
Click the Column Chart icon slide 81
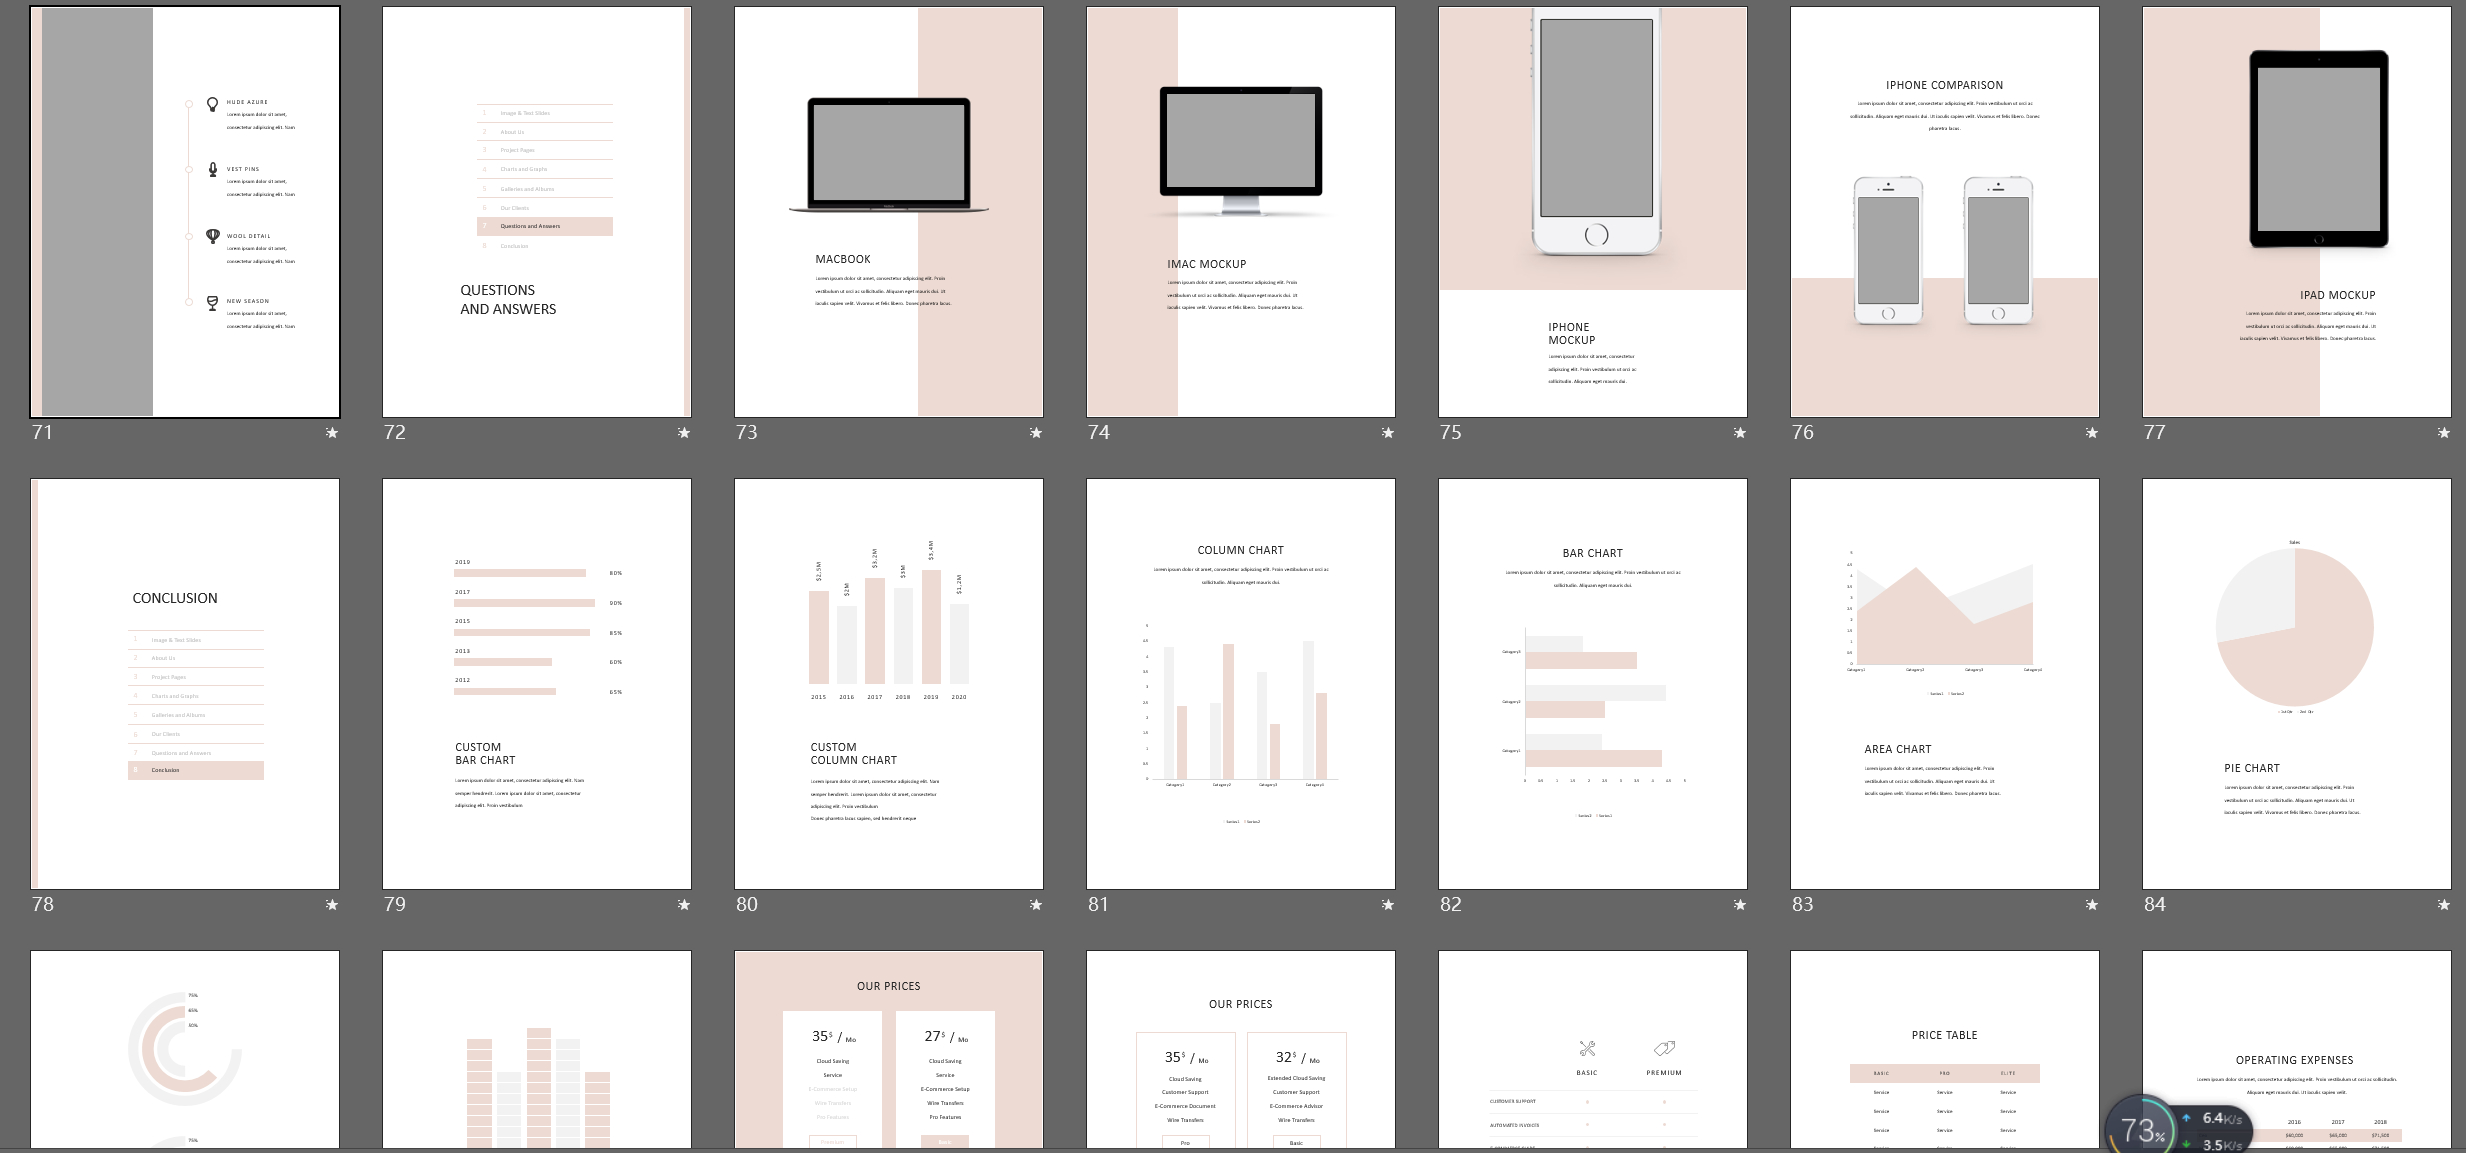(1241, 708)
